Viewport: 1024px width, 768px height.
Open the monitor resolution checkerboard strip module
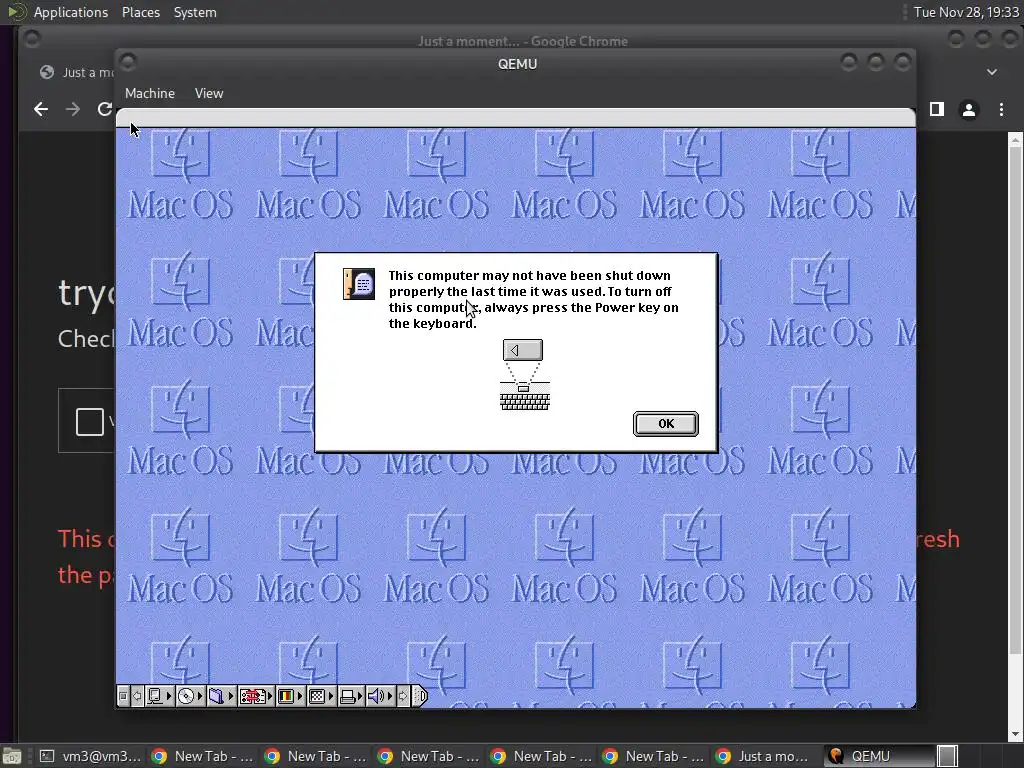[x=321, y=696]
